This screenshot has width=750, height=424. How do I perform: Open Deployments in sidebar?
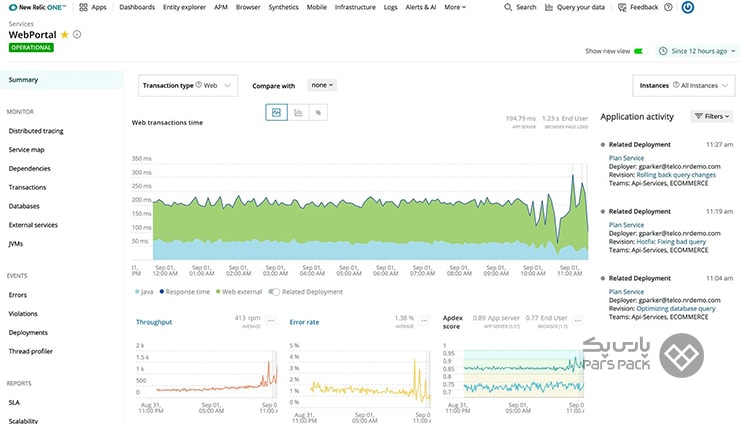(x=28, y=332)
